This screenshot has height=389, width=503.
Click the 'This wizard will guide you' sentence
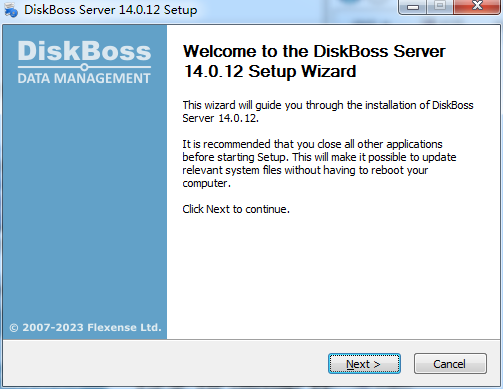point(328,112)
